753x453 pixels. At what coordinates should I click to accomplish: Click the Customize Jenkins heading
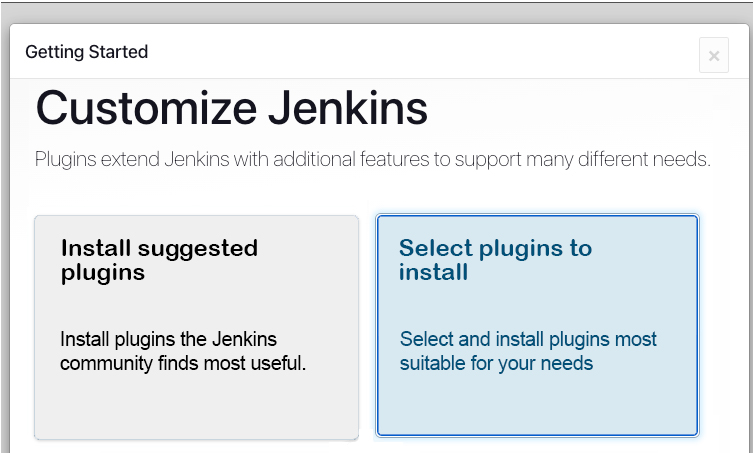pyautogui.click(x=231, y=109)
